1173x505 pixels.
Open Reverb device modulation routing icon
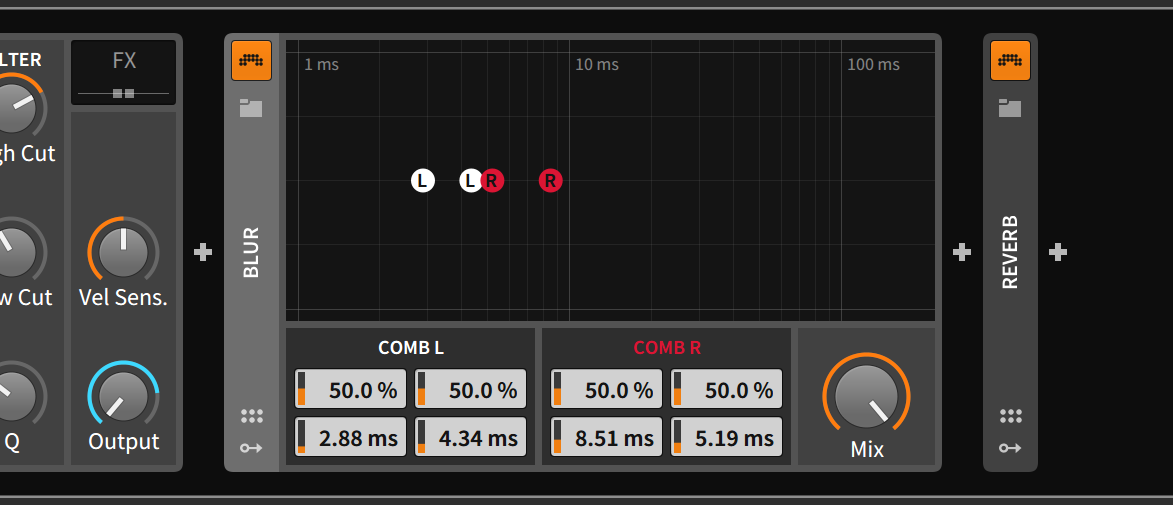point(1010,448)
